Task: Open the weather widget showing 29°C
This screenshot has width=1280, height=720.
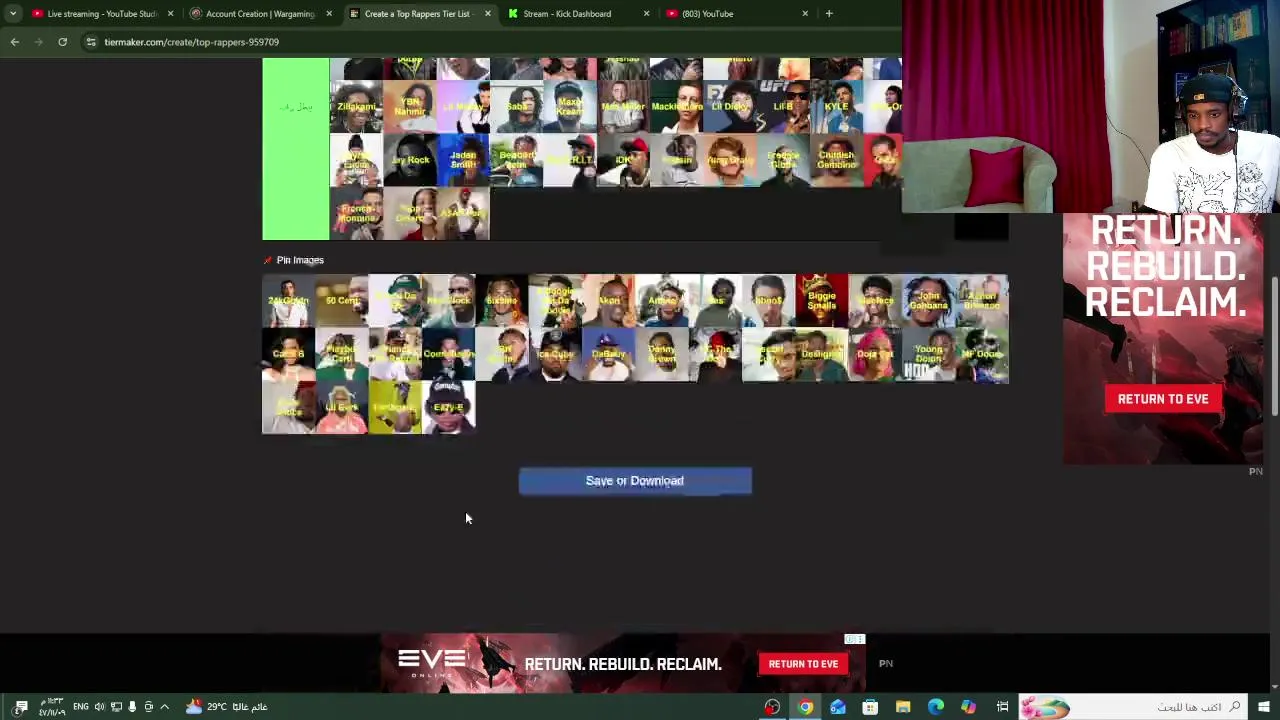Action: [x=226, y=707]
